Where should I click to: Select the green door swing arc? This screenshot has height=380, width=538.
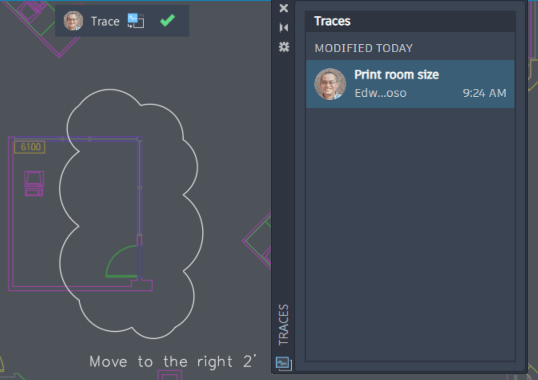(x=121, y=261)
